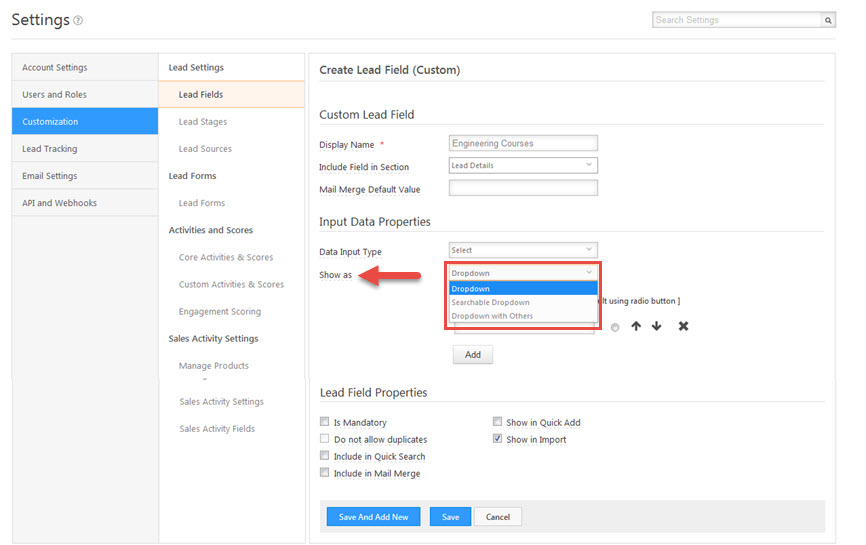Move option down with down arrow
The width and height of the screenshot is (866, 545).
tap(657, 327)
